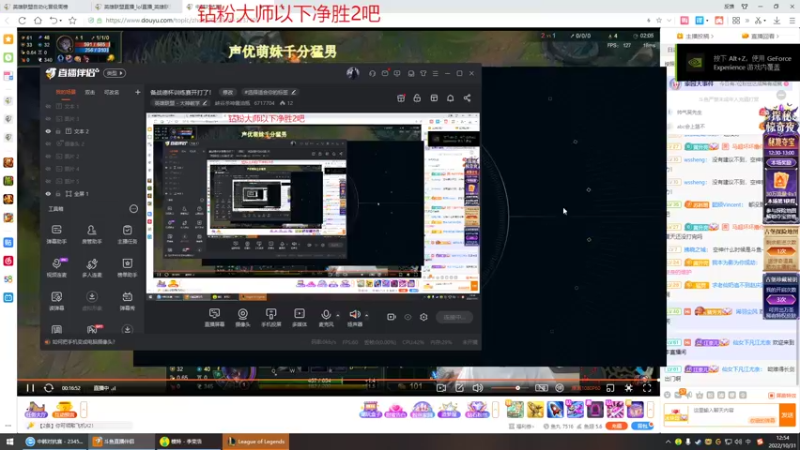Toggle the 文本 1 layer visibility eye

click(48, 106)
